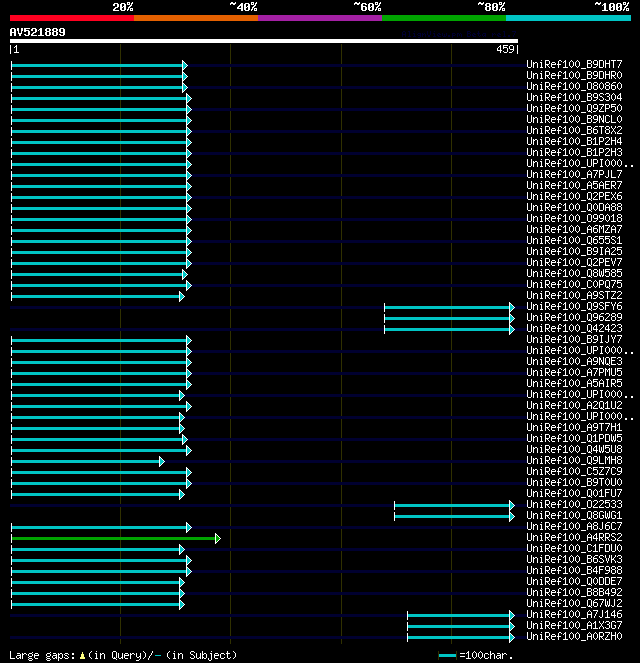Select hit label UniRef100_Q0DA88
This screenshot has height=663, width=640.
click(x=574, y=207)
